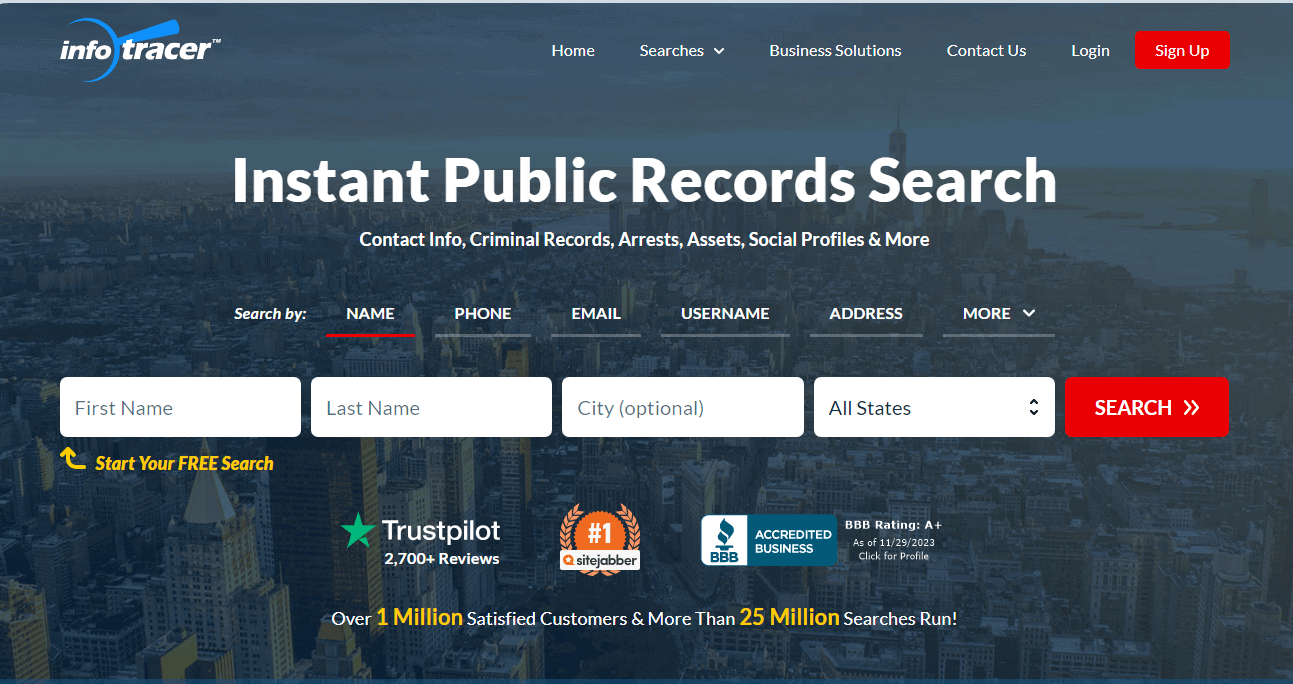The width and height of the screenshot is (1293, 684).
Task: Open the BBB Accredited Business badge
Action: tap(768, 540)
